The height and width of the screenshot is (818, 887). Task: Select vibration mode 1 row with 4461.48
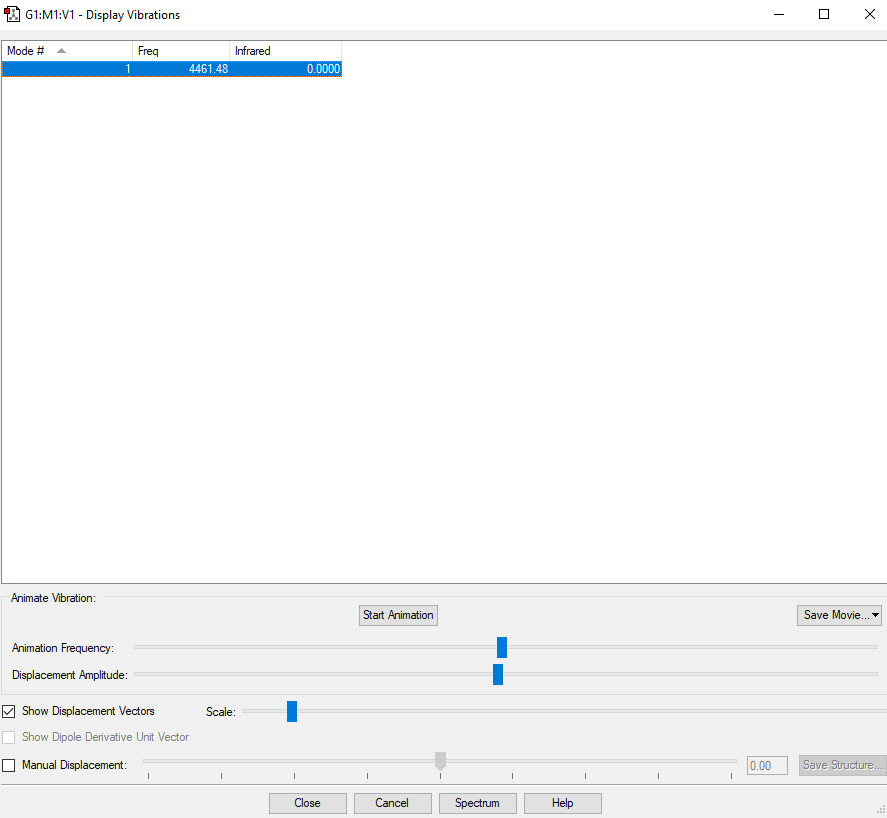(x=171, y=69)
